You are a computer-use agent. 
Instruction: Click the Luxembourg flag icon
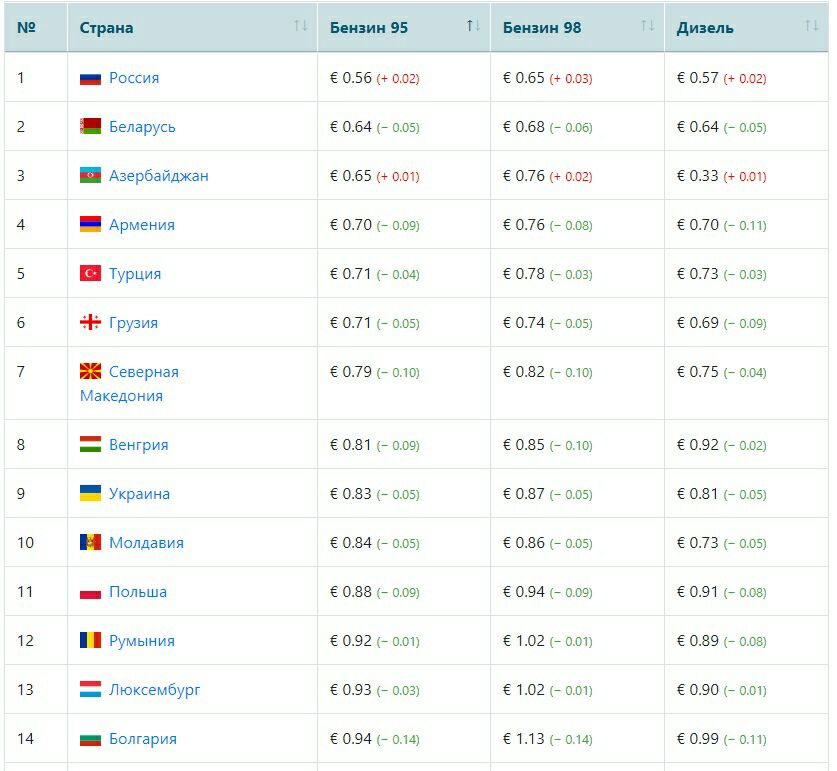[90, 690]
